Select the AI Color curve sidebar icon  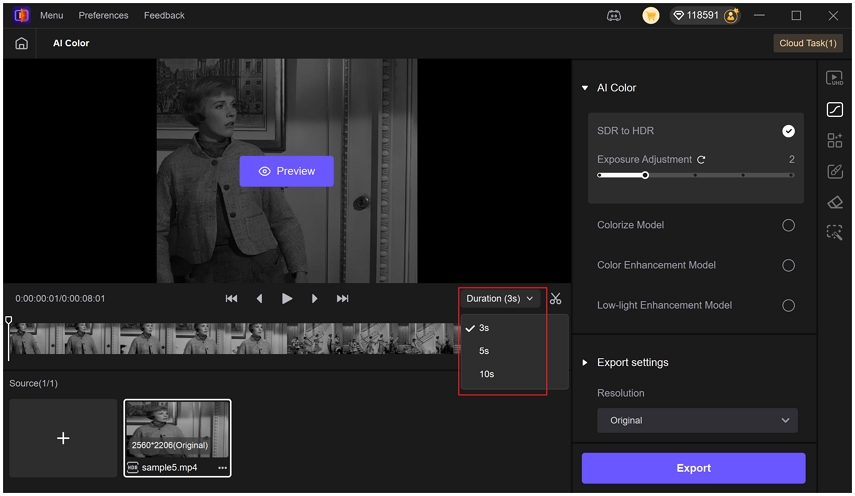click(x=834, y=110)
